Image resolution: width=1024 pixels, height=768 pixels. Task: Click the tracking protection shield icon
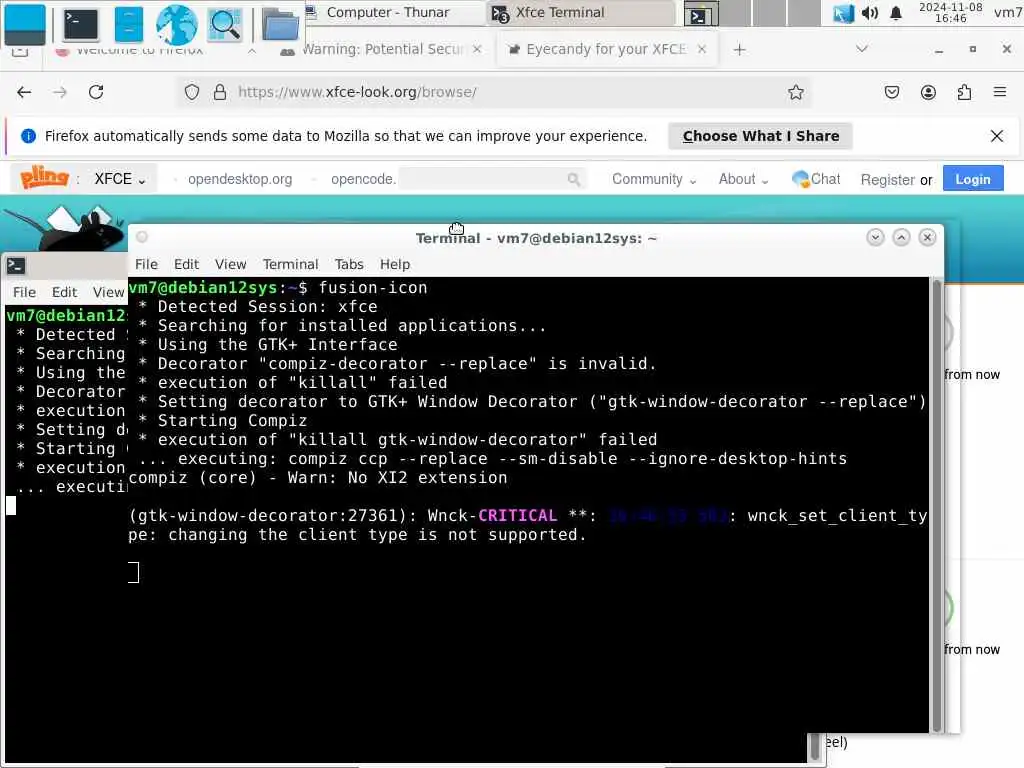pos(191,92)
